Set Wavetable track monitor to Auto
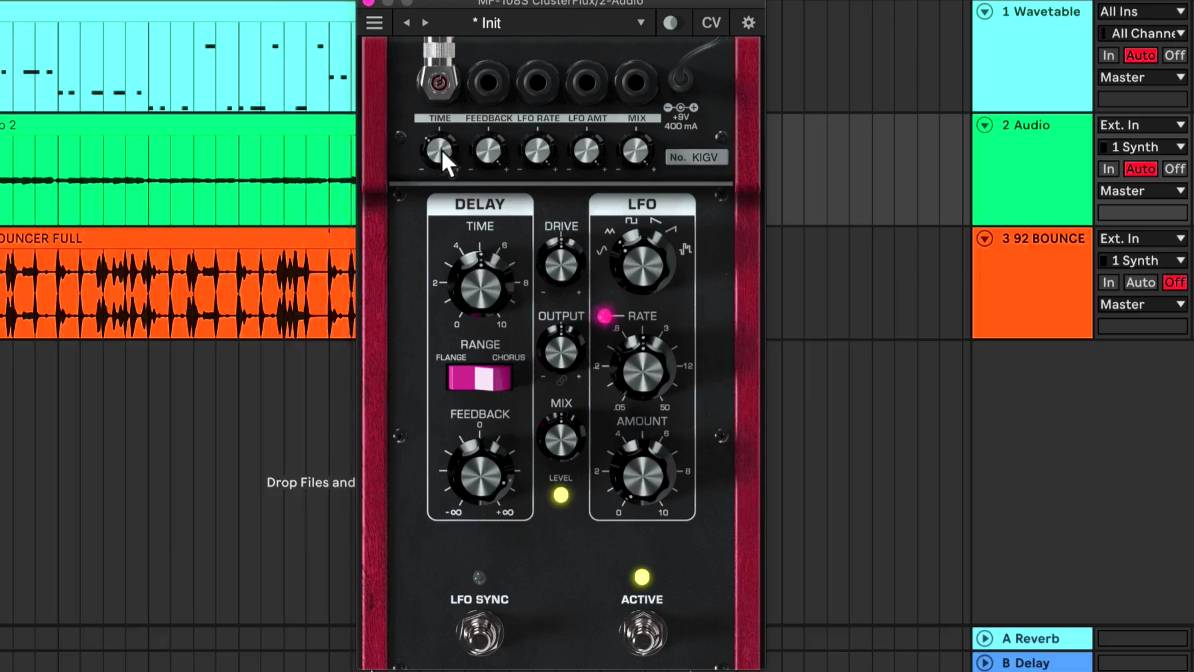1194x672 pixels. point(1140,55)
